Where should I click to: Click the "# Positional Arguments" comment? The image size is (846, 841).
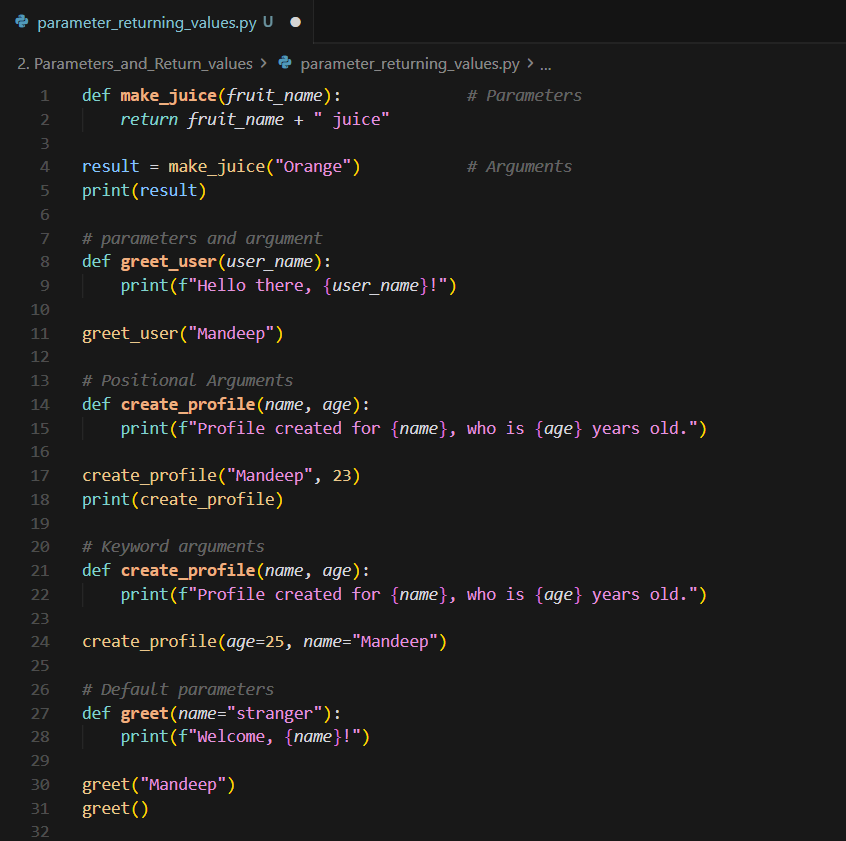tap(187, 381)
